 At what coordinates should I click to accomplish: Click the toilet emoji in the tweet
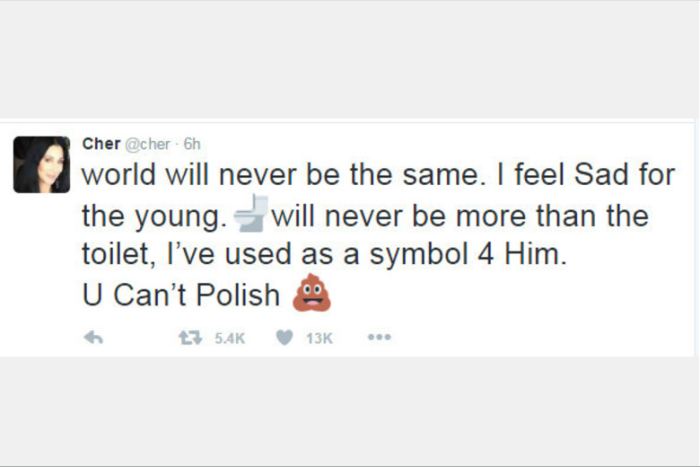[x=250, y=213]
